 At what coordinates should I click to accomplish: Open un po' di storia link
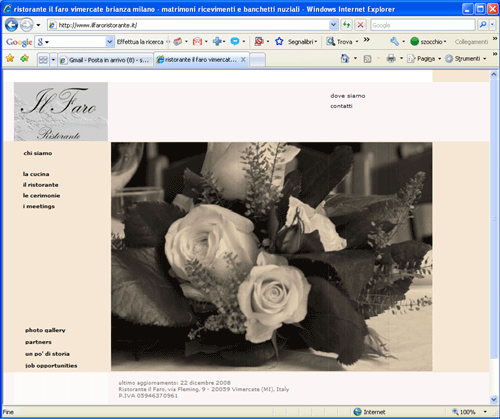(47, 354)
